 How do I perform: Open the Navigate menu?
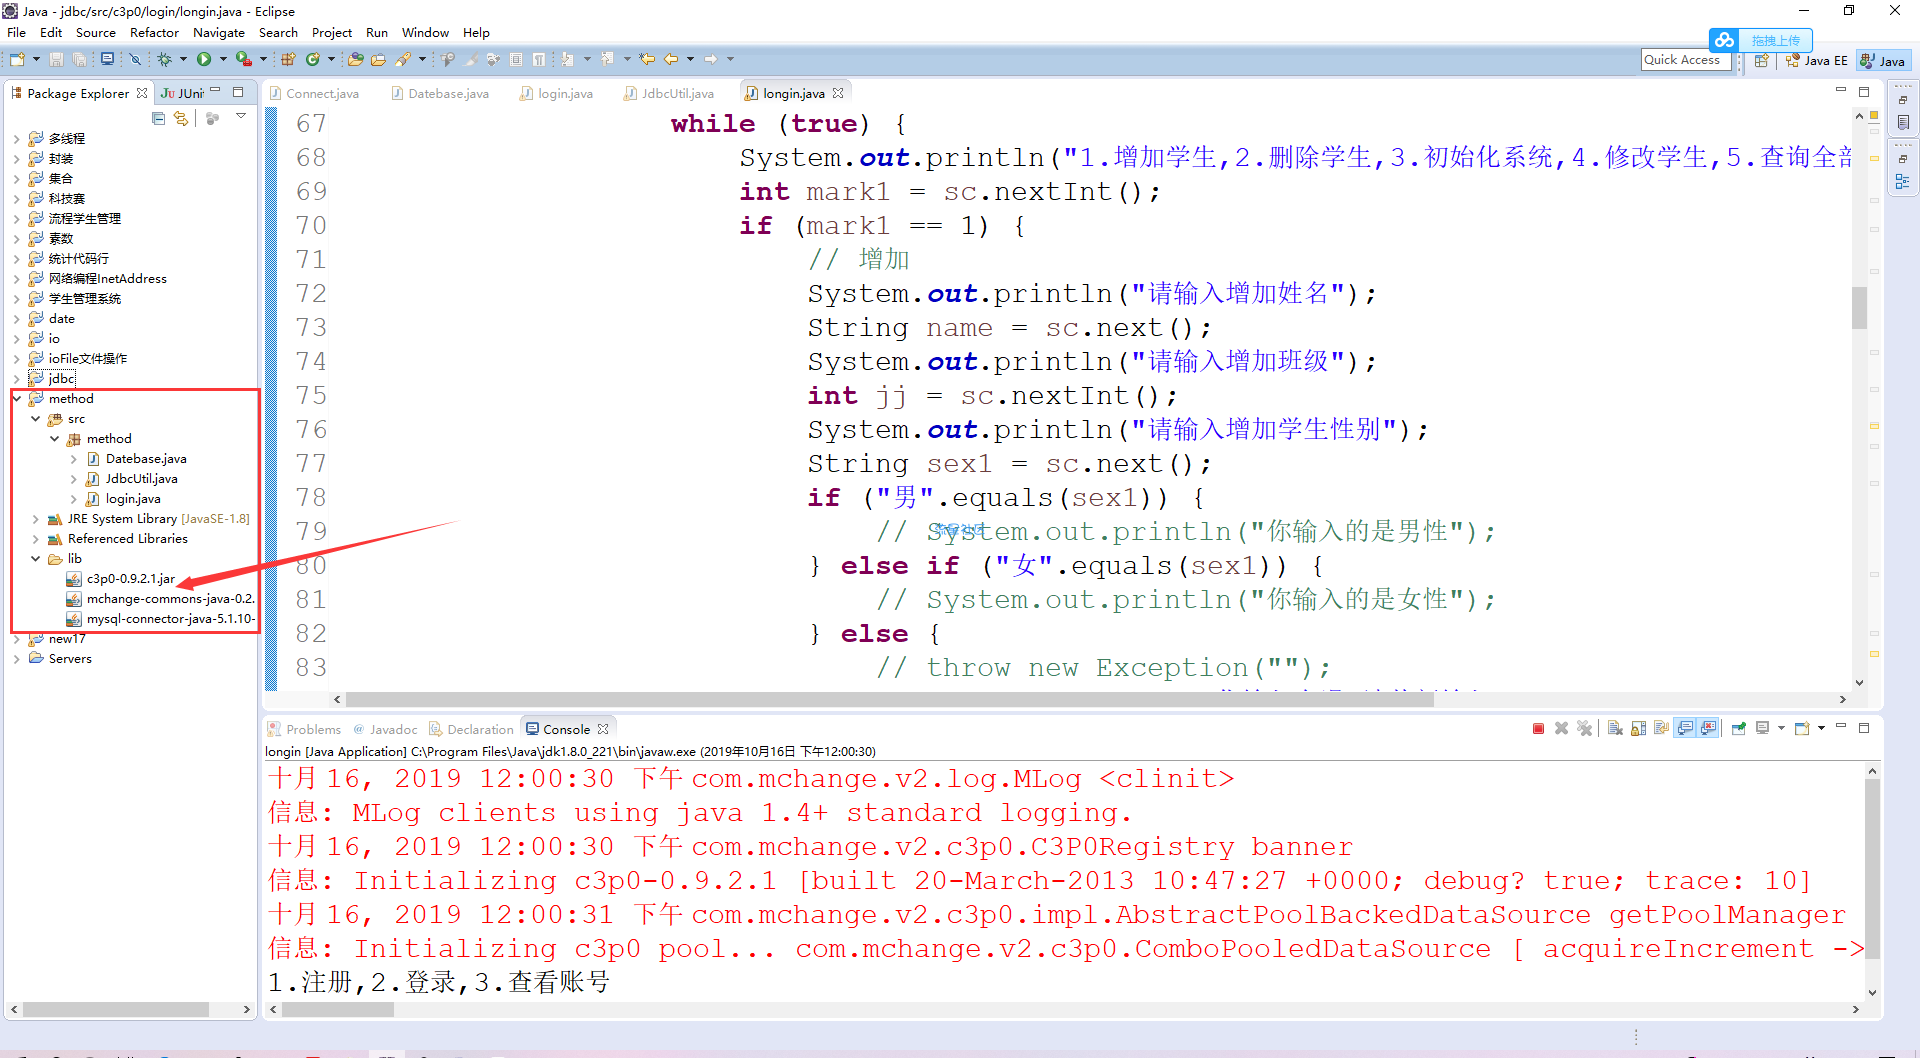click(x=218, y=33)
